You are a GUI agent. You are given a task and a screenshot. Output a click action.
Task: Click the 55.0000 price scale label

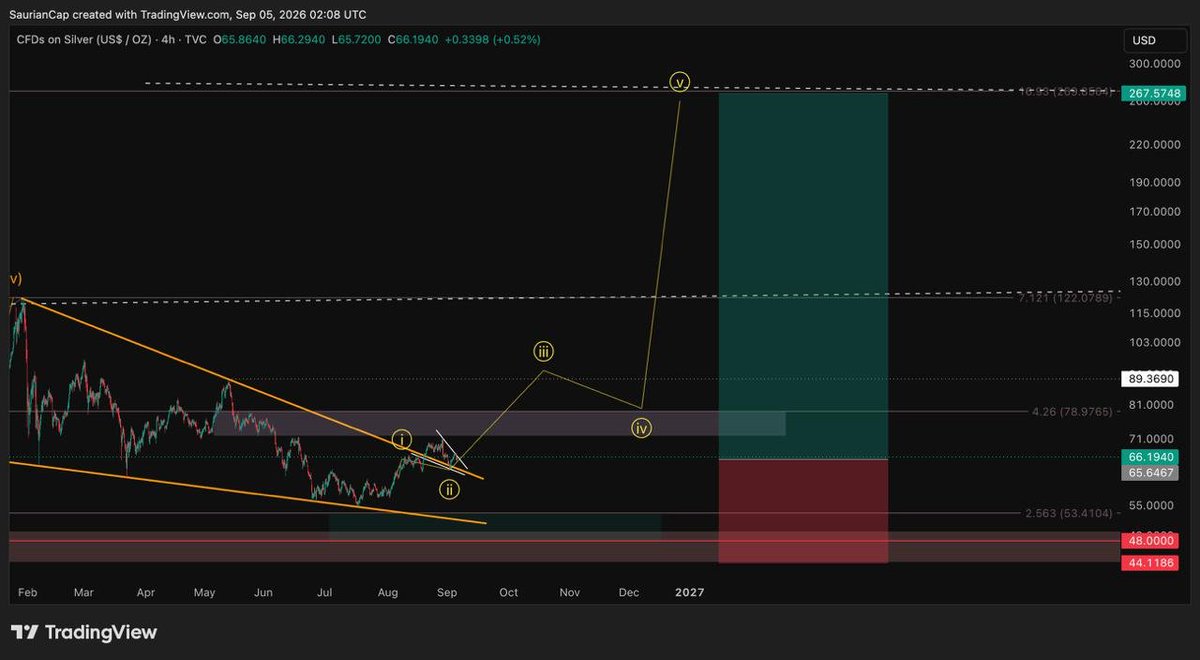tap(1149, 507)
